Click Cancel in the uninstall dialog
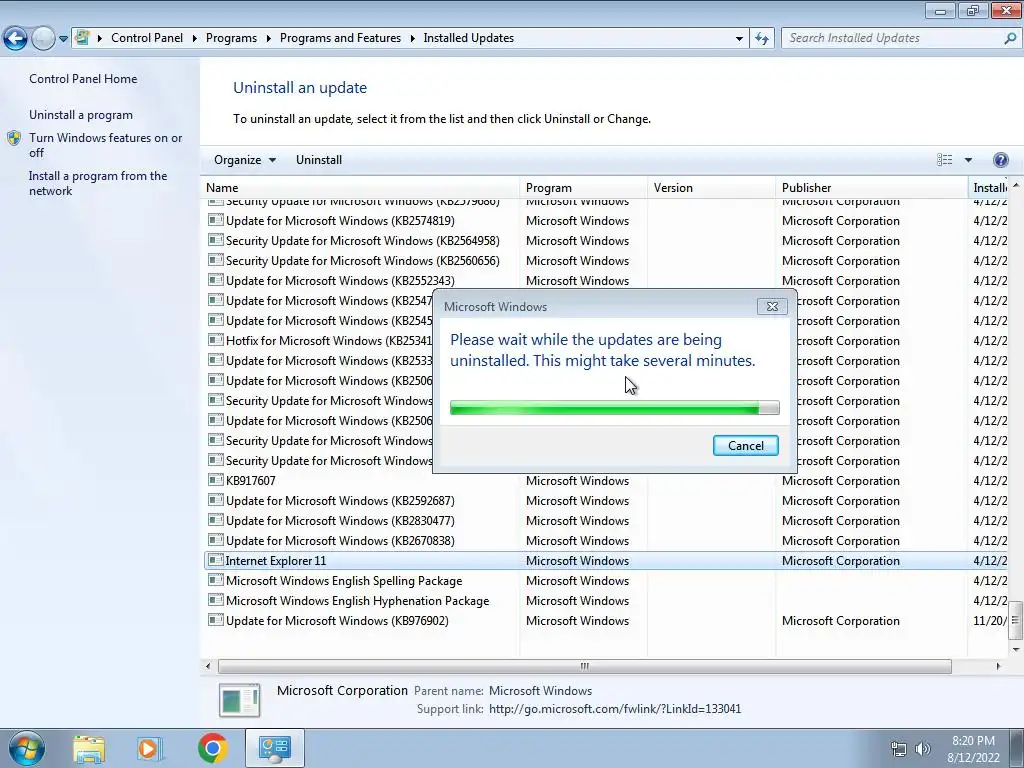 746,445
